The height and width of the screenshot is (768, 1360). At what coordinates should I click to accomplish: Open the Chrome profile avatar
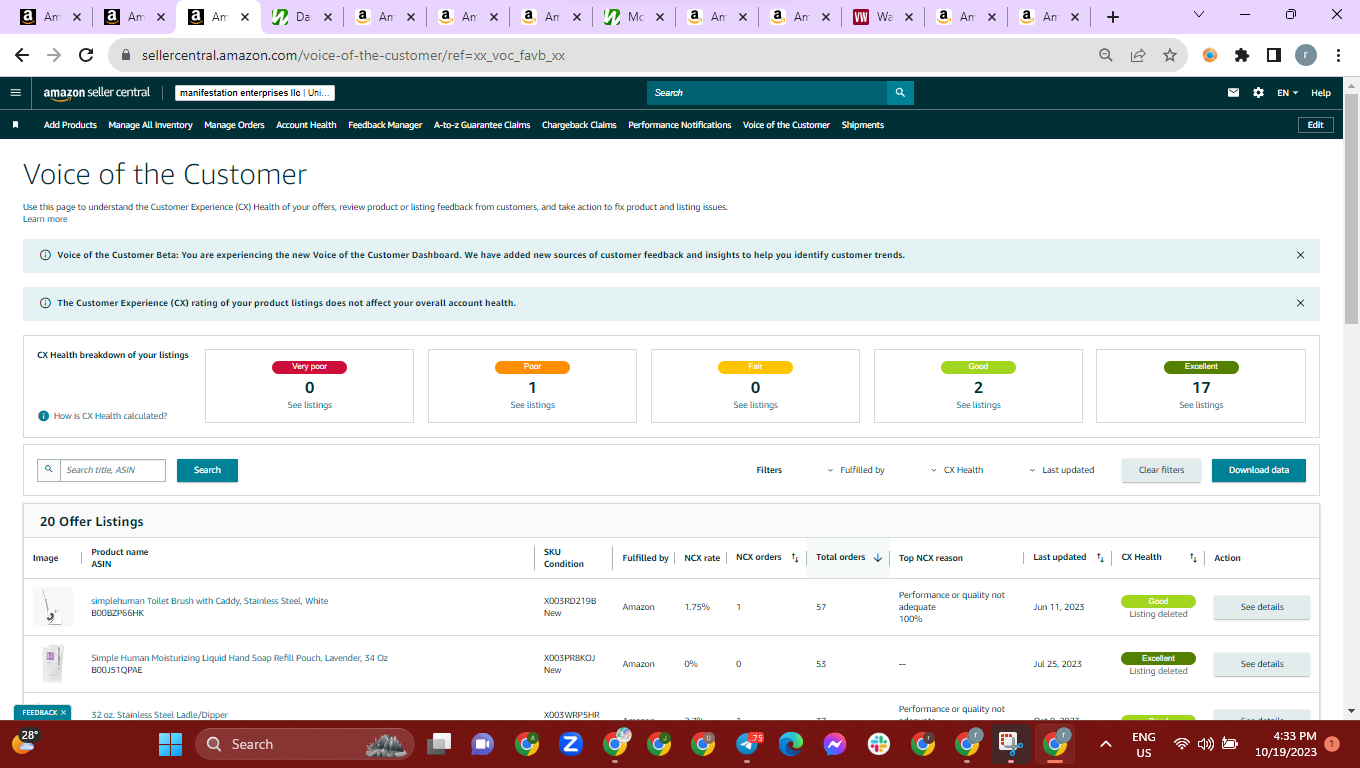(x=1306, y=55)
